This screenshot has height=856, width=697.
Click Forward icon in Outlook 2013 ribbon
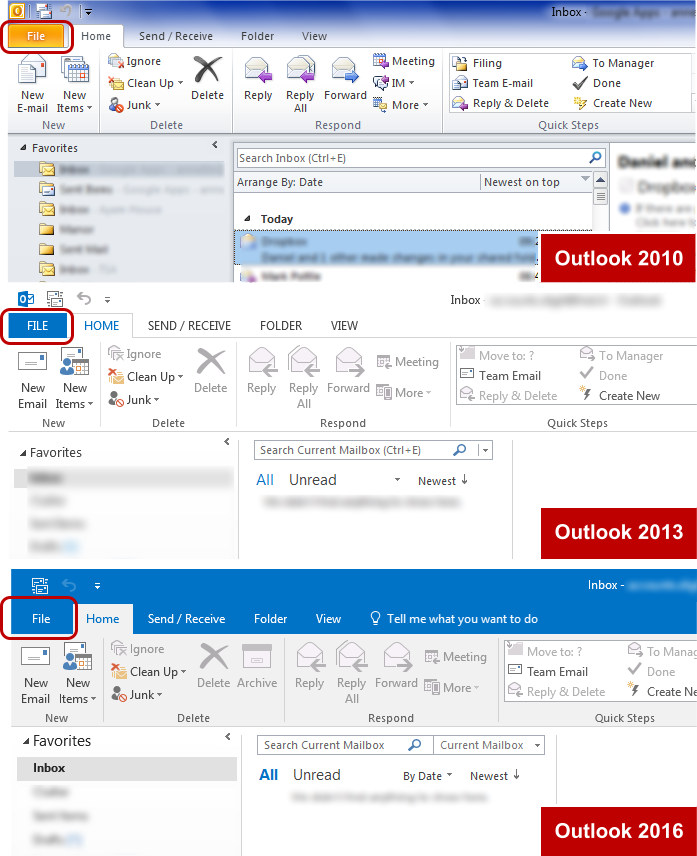point(349,362)
